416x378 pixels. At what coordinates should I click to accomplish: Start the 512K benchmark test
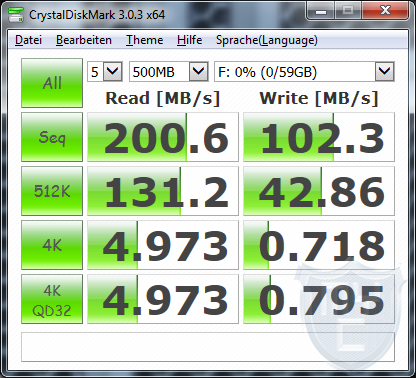(x=52, y=191)
